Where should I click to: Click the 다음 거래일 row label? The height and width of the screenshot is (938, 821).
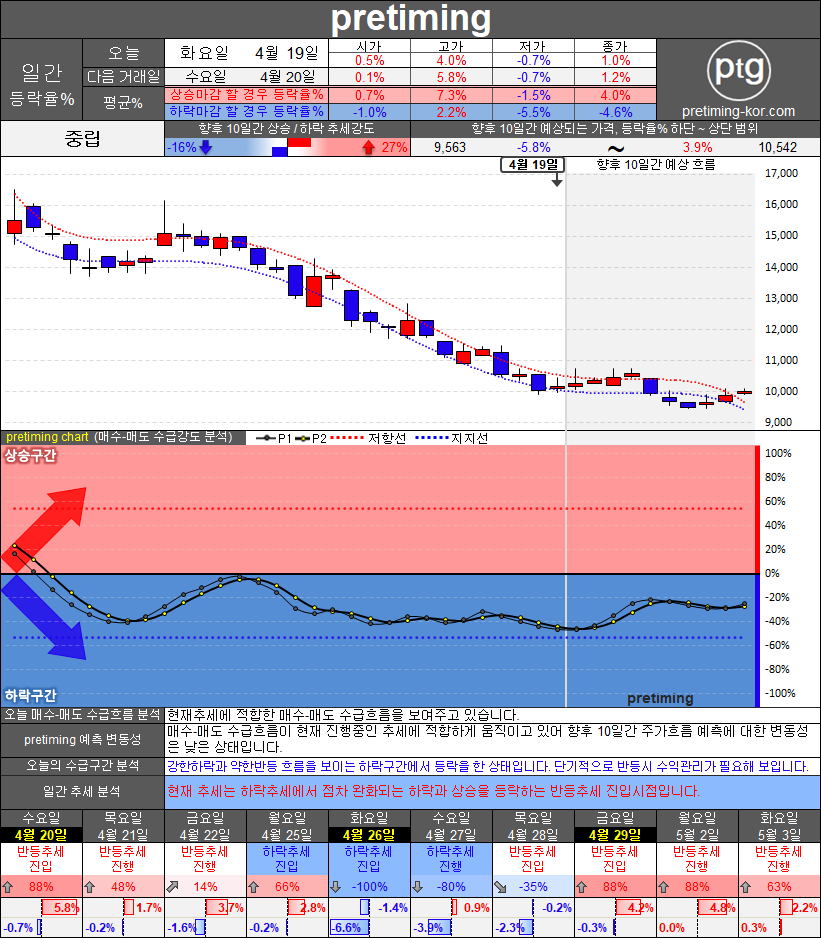(x=123, y=77)
